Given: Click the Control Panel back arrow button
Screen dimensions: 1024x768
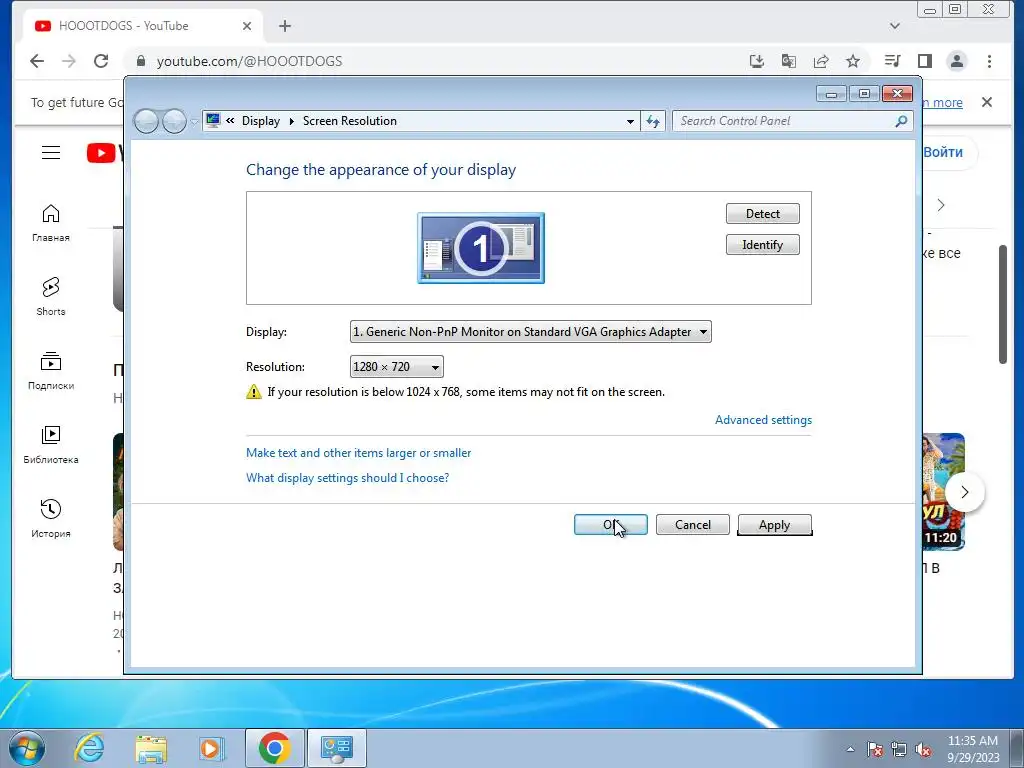Looking at the screenshot, I should point(146,121).
